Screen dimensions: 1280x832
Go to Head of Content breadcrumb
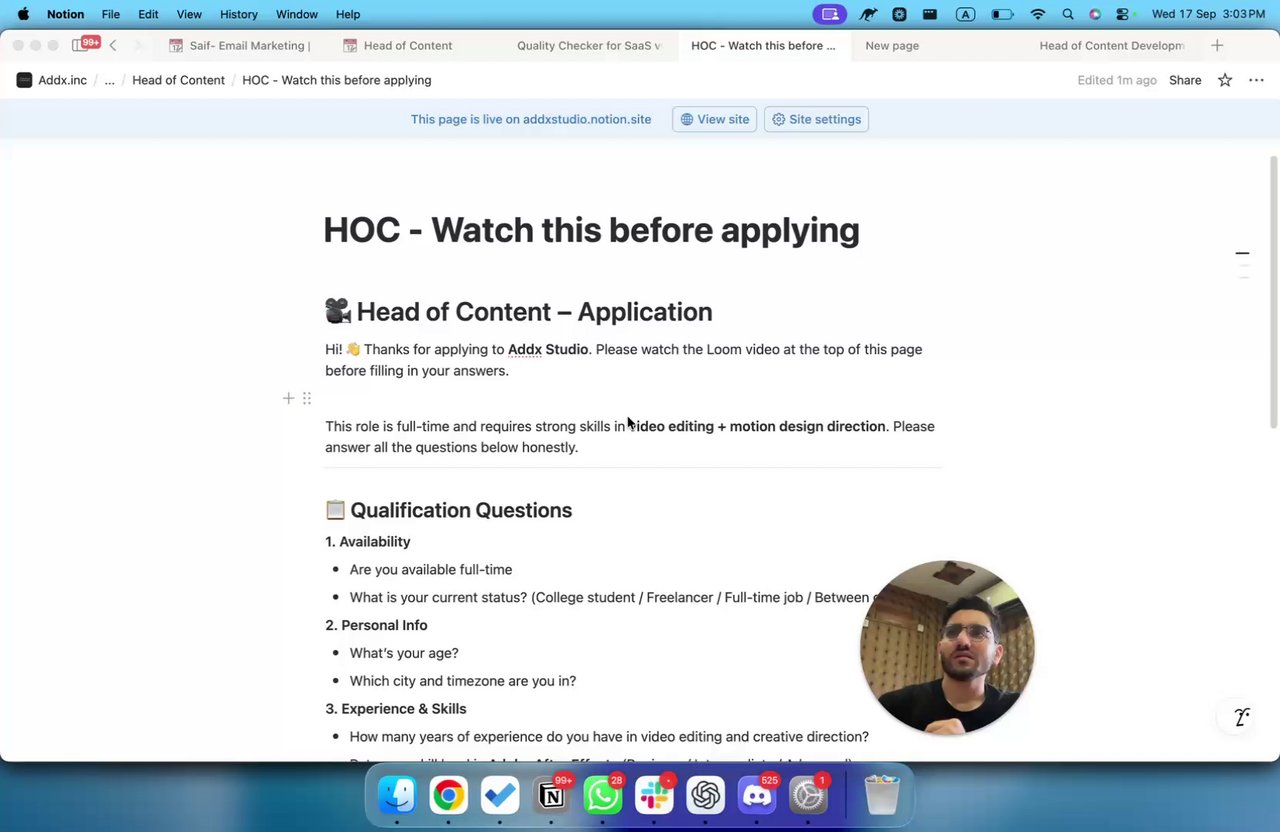(x=178, y=80)
